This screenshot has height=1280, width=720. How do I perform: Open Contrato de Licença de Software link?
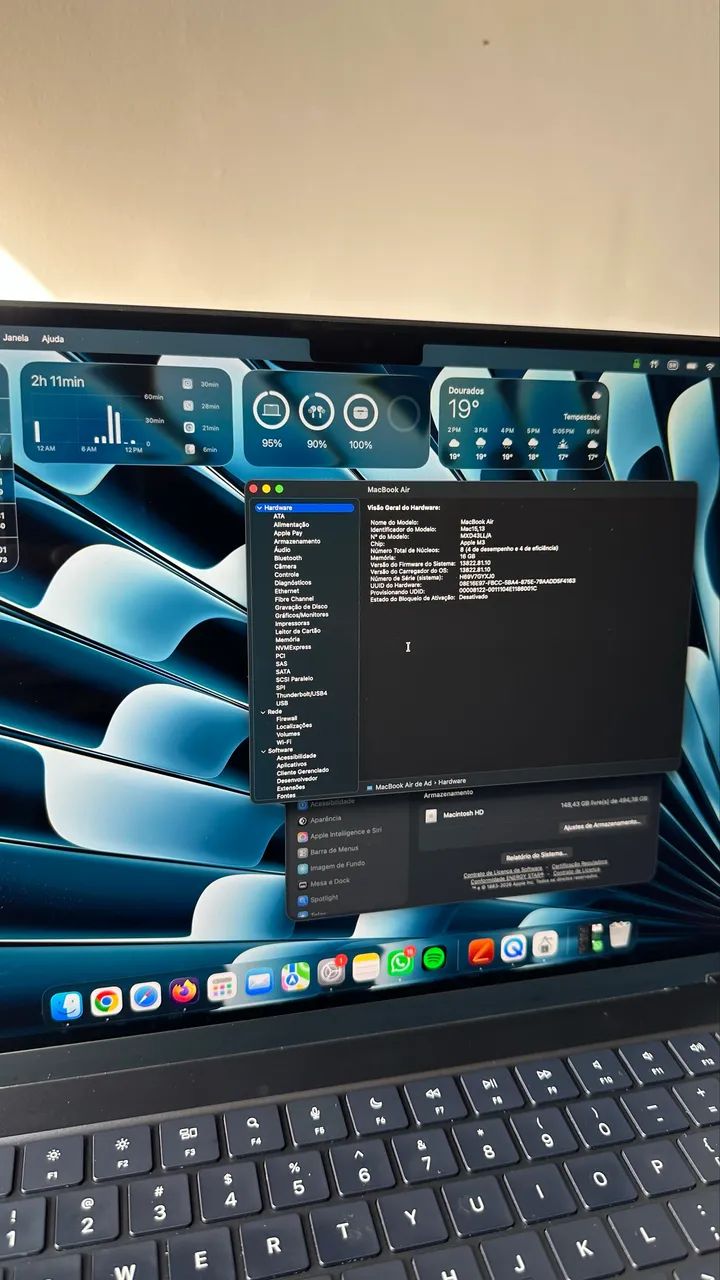pyautogui.click(x=503, y=870)
